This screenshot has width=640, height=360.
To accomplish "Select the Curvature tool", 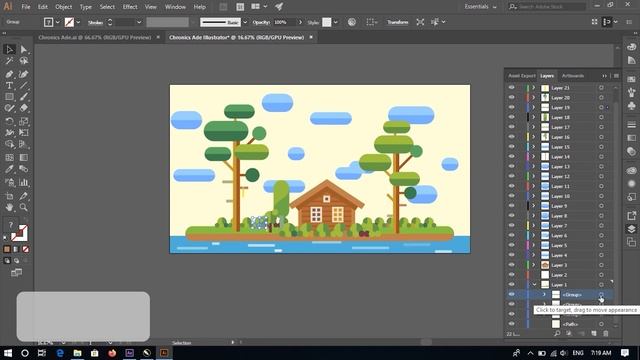I will pos(24,74).
